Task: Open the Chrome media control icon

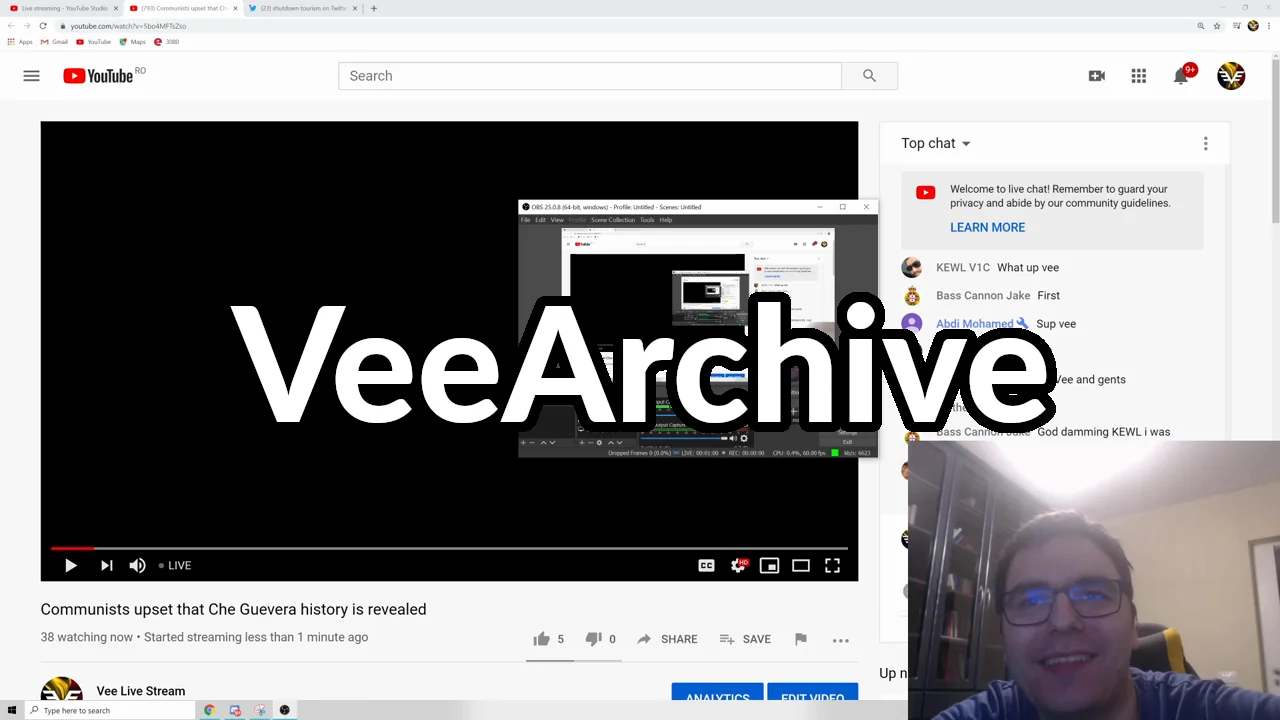Action: point(1237,26)
